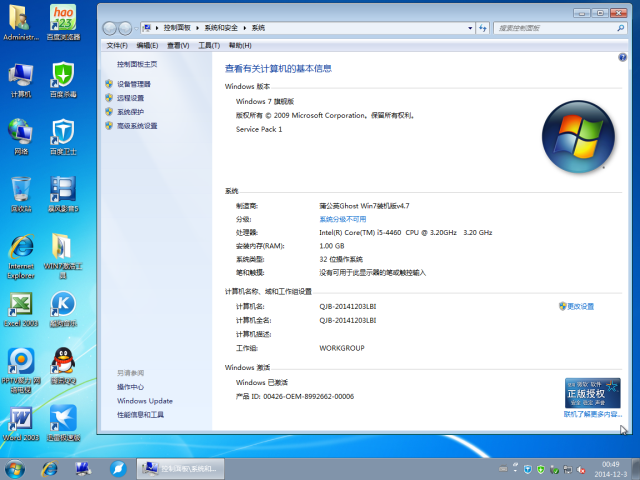Open the Windows Update link
This screenshot has height=480, width=640.
[x=145, y=401]
